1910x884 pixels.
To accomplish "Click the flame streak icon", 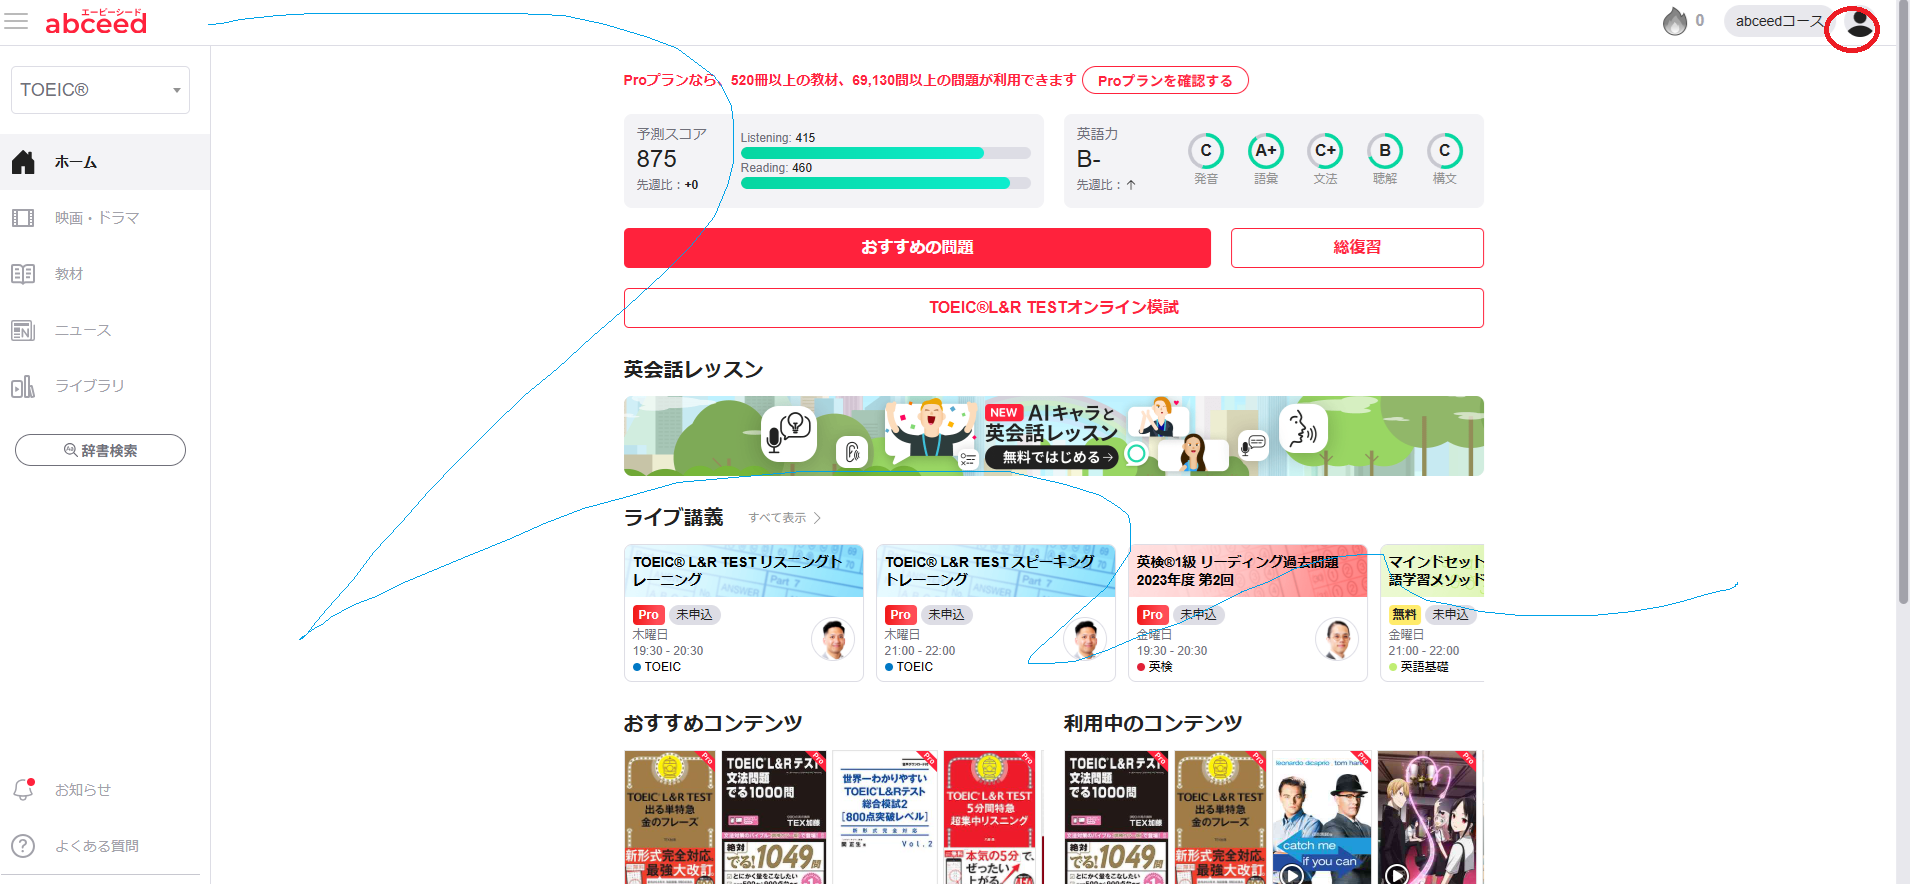I will pos(1674,21).
